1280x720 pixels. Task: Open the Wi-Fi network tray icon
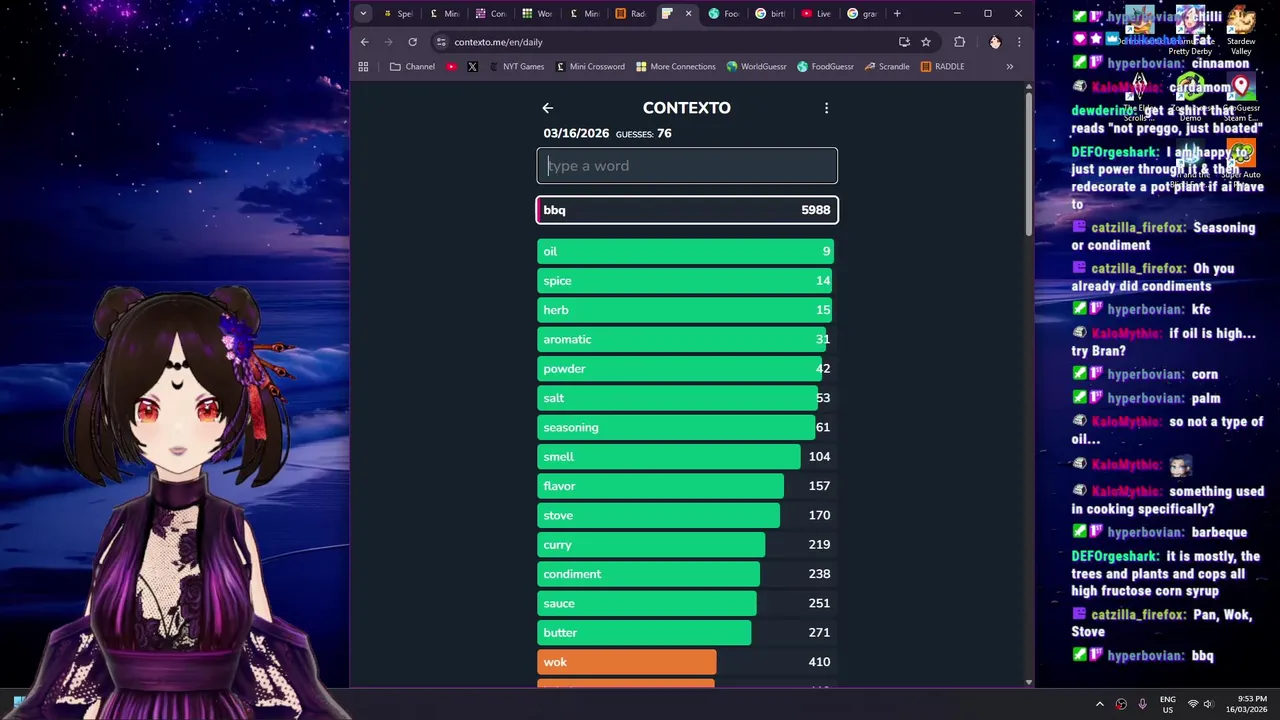(x=1192, y=704)
